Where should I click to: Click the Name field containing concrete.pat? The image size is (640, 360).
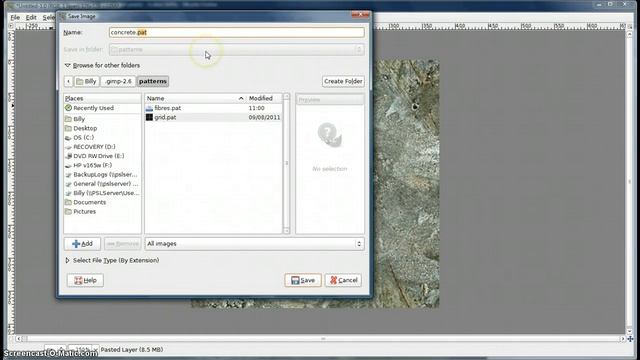pos(237,32)
